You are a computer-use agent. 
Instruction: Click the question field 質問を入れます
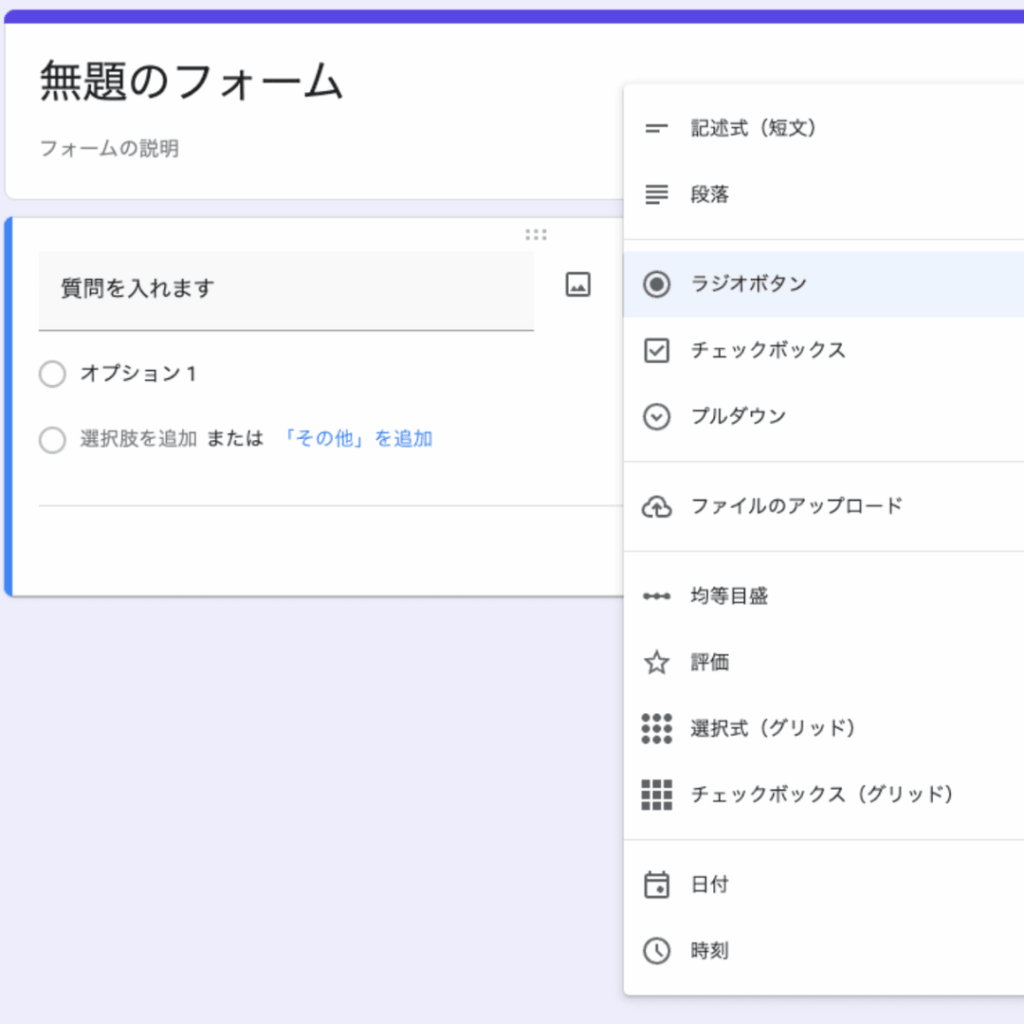286,291
